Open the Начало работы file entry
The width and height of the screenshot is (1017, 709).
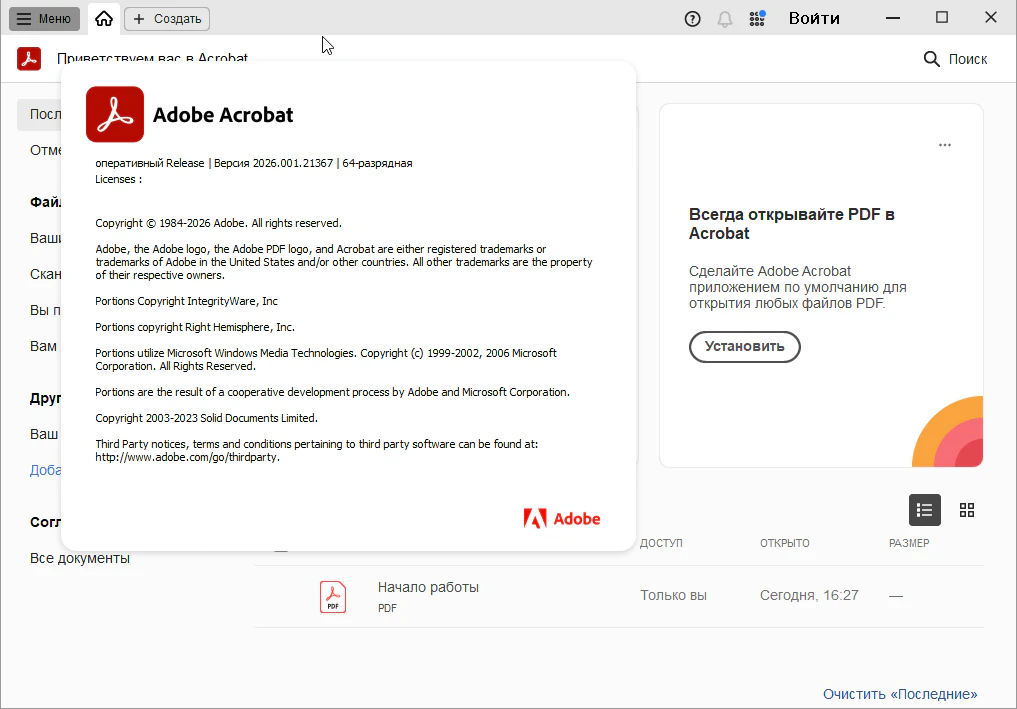(428, 587)
